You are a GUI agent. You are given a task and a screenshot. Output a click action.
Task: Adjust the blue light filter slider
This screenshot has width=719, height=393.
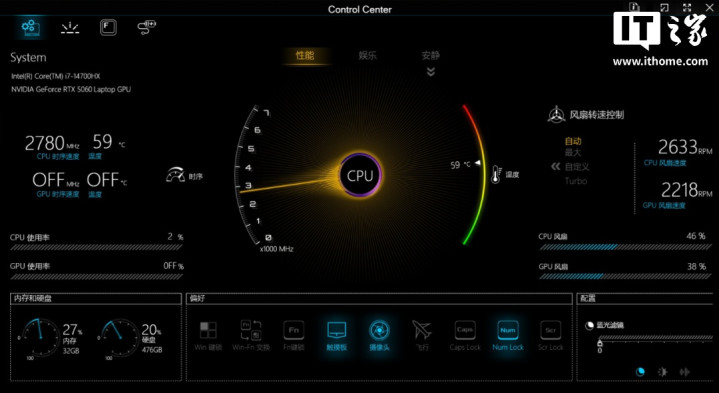point(655,338)
